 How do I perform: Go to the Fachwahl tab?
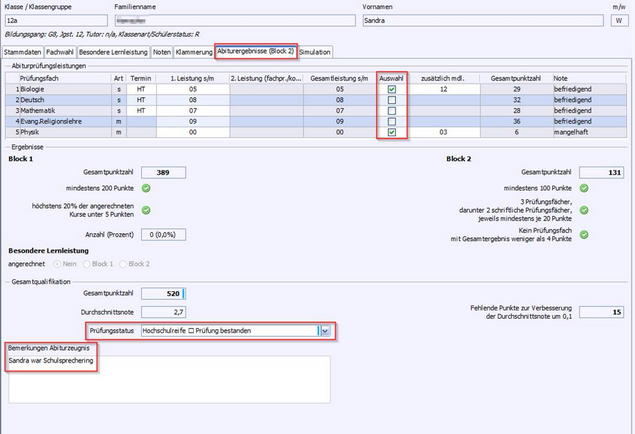60,51
